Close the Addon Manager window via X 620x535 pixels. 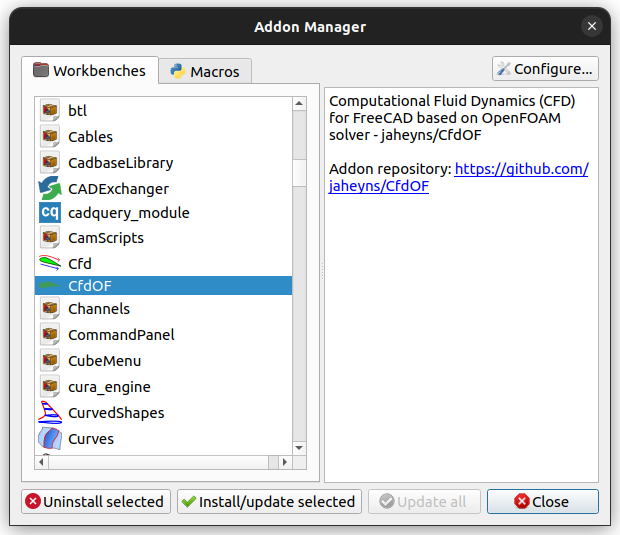[592, 26]
